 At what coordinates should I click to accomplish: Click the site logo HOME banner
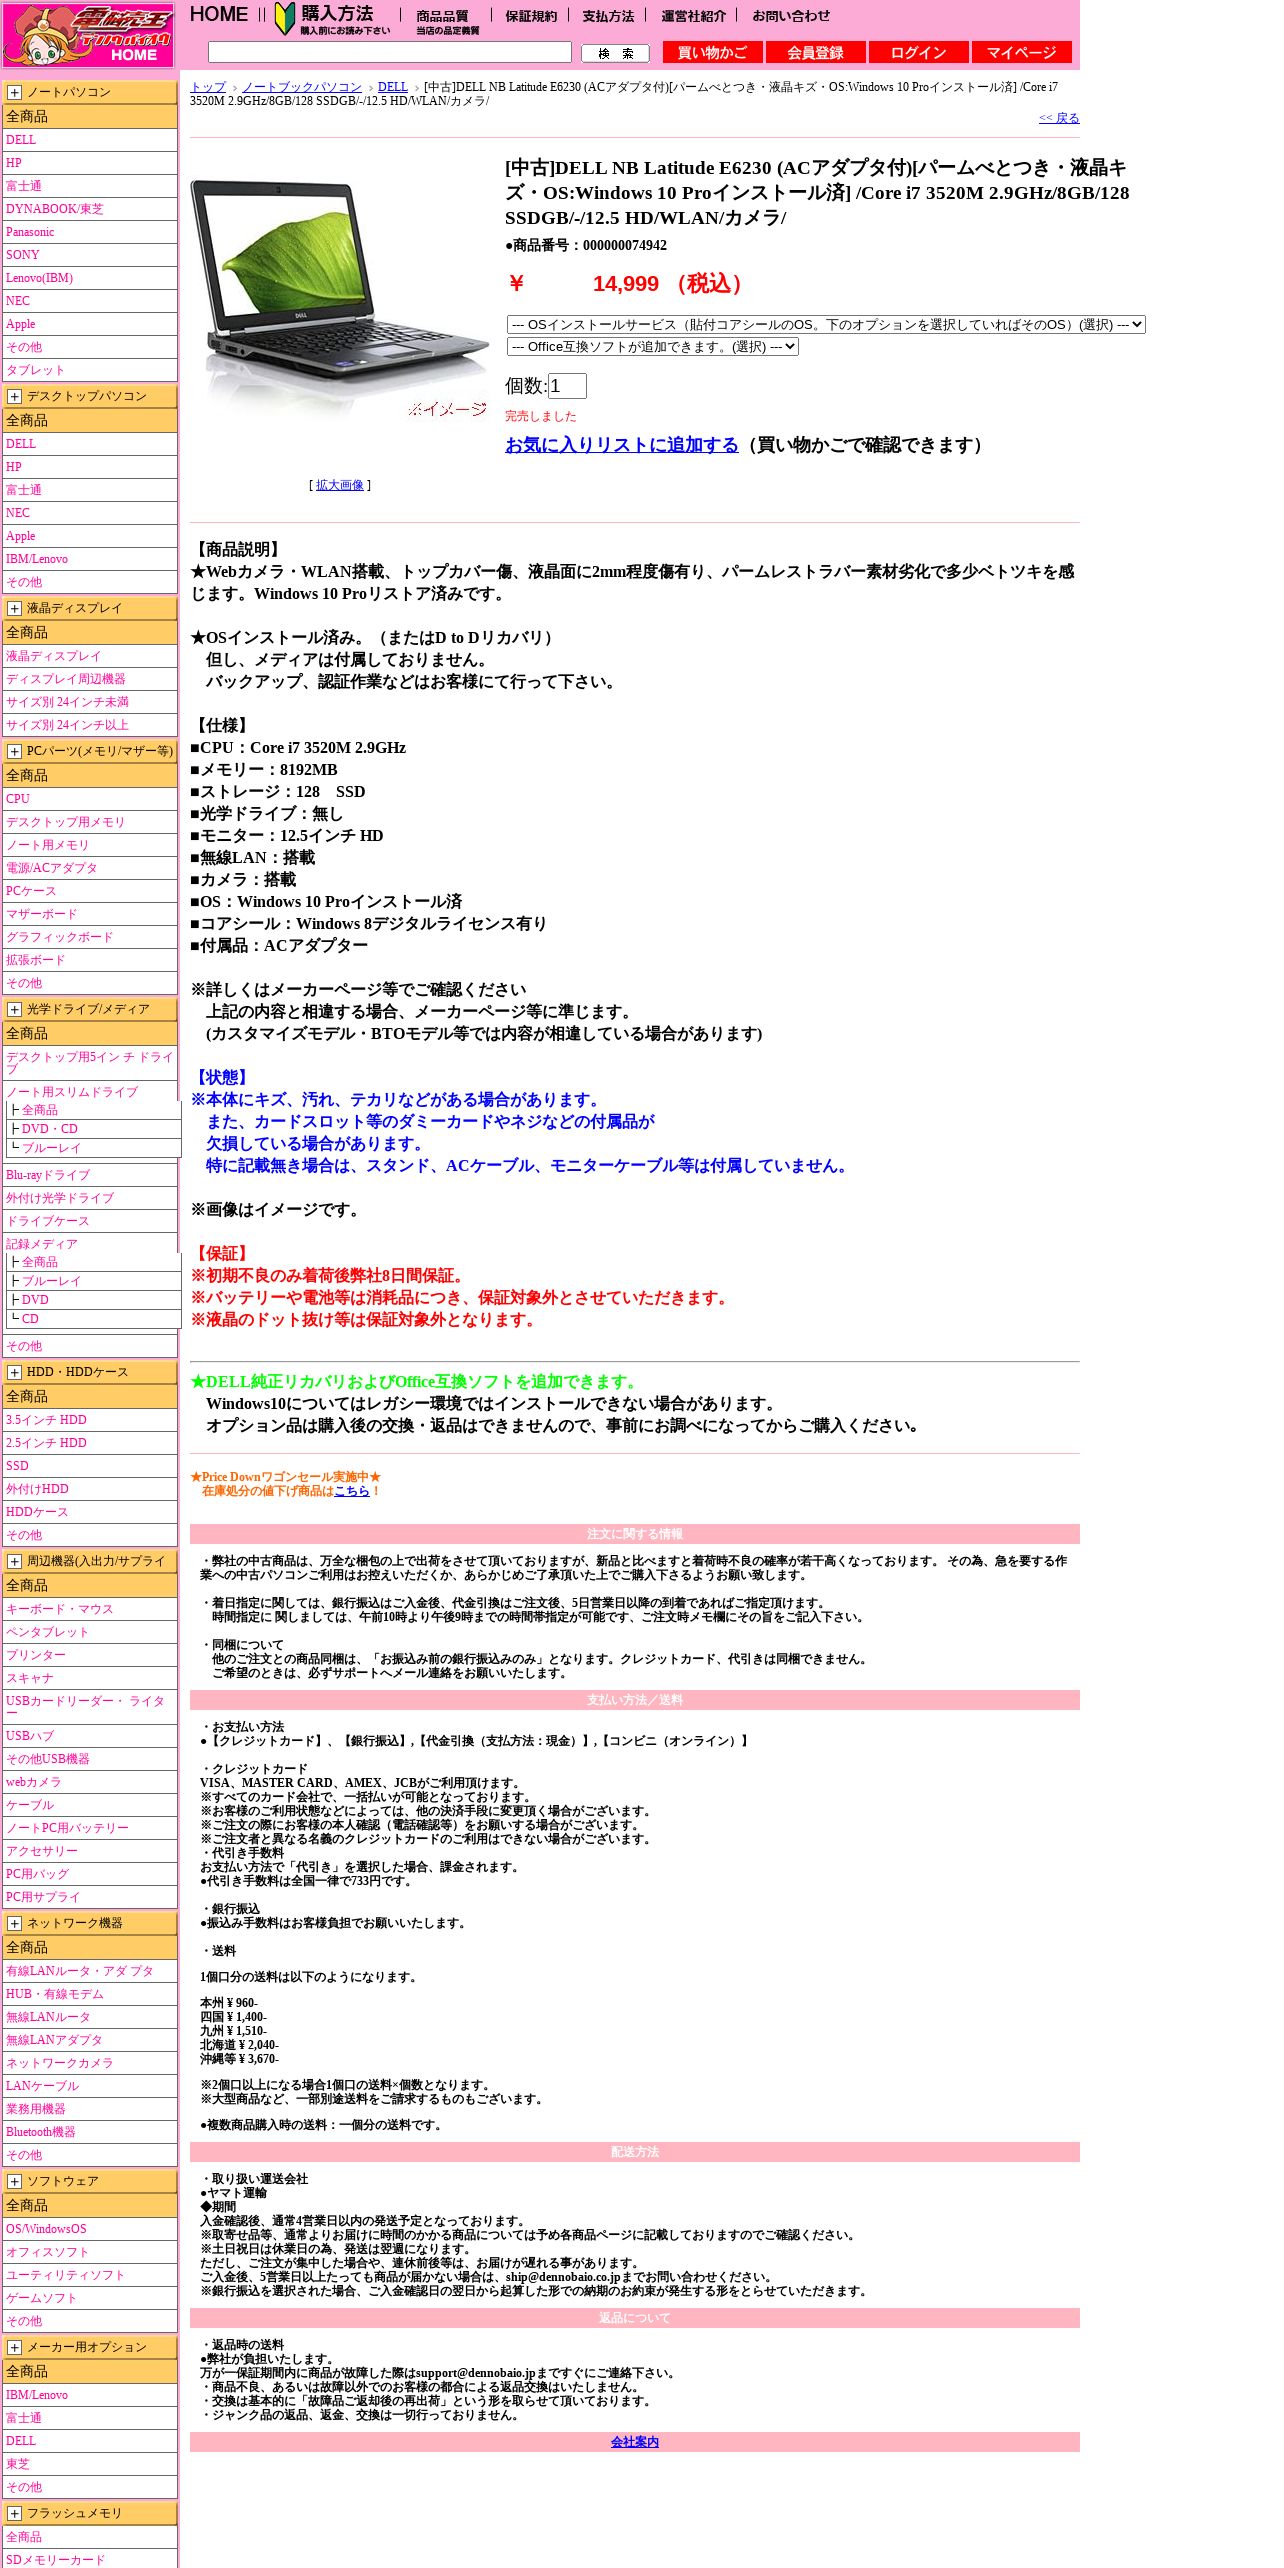pos(88,35)
